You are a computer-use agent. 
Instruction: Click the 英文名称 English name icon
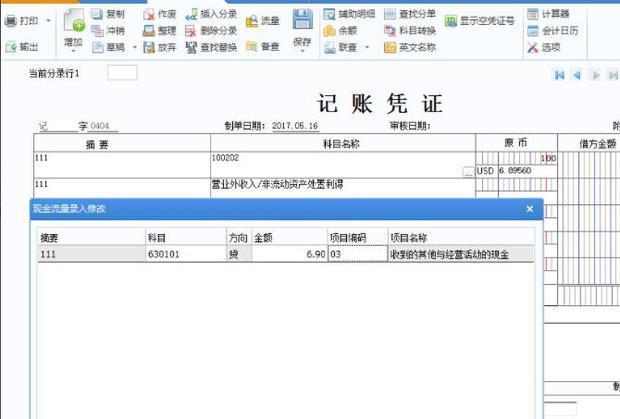coord(389,47)
